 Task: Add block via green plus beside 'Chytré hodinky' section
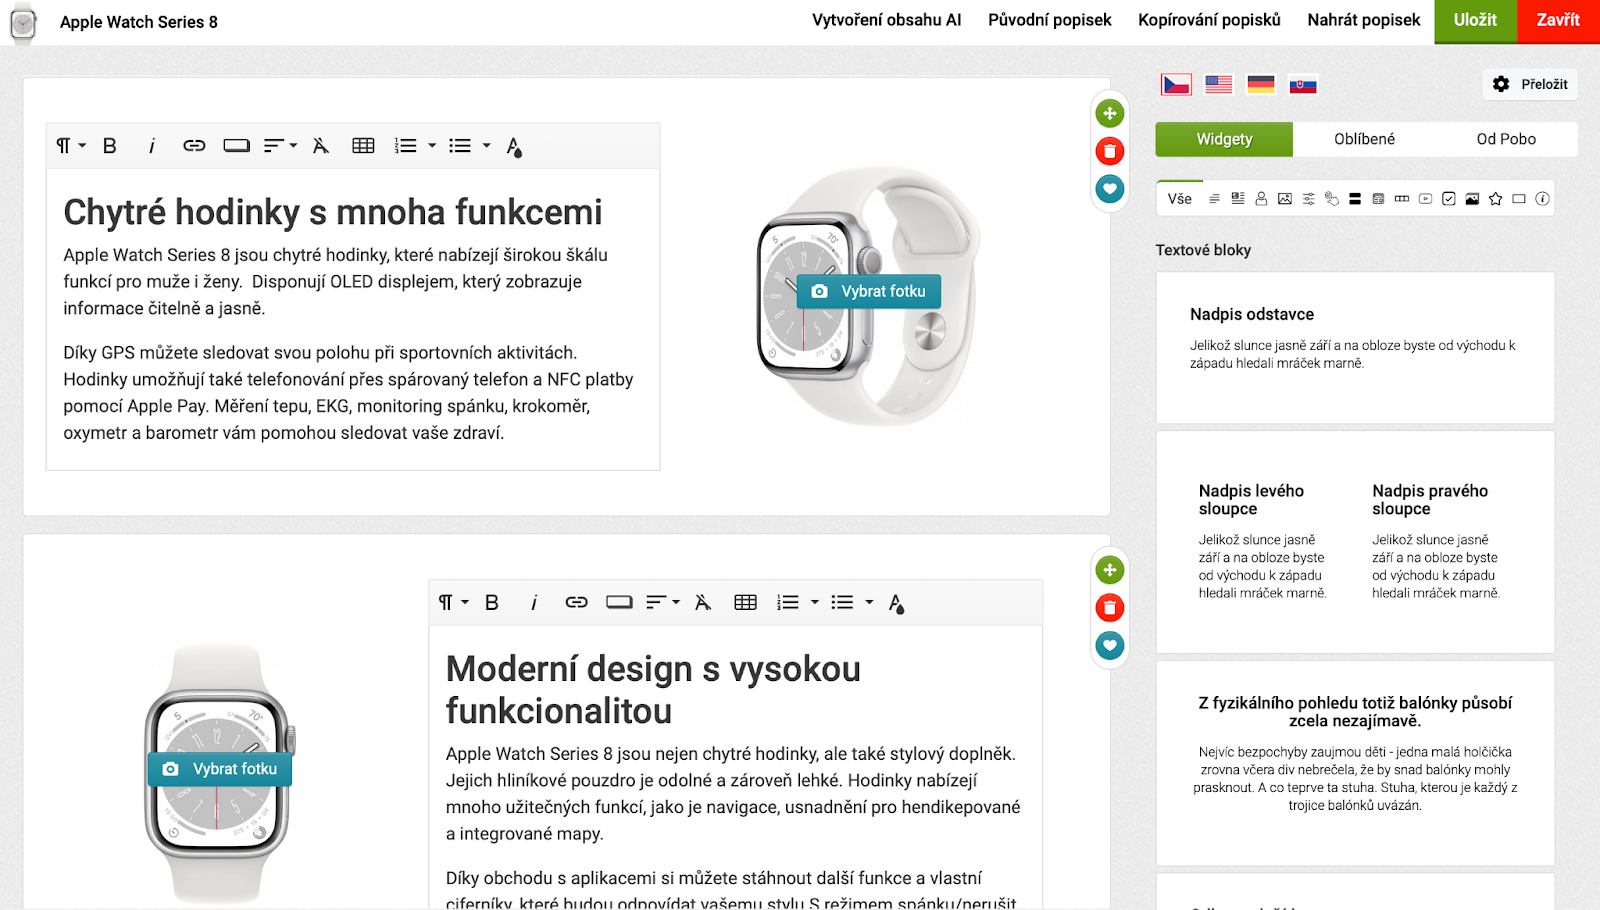coord(1109,113)
